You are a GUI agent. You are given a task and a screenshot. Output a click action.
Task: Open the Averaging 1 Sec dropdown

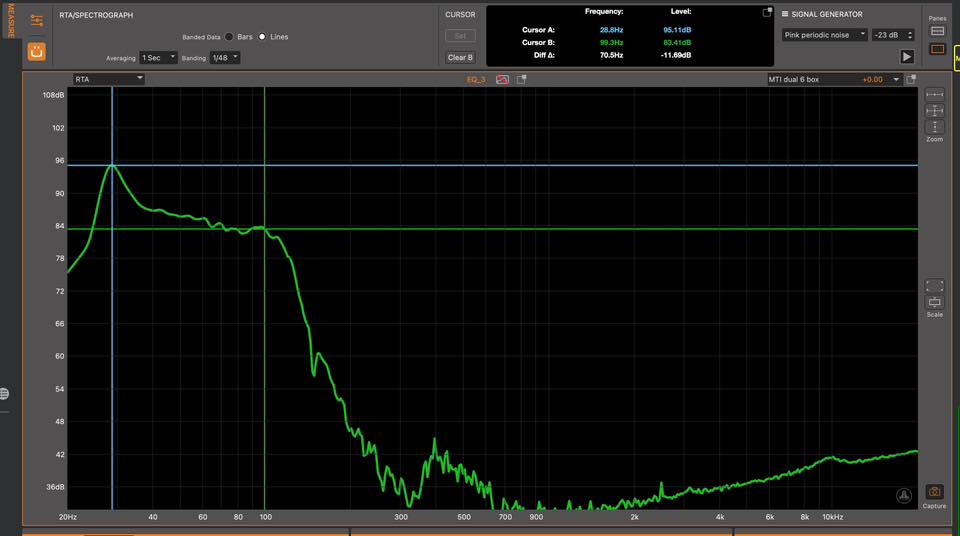tap(159, 58)
